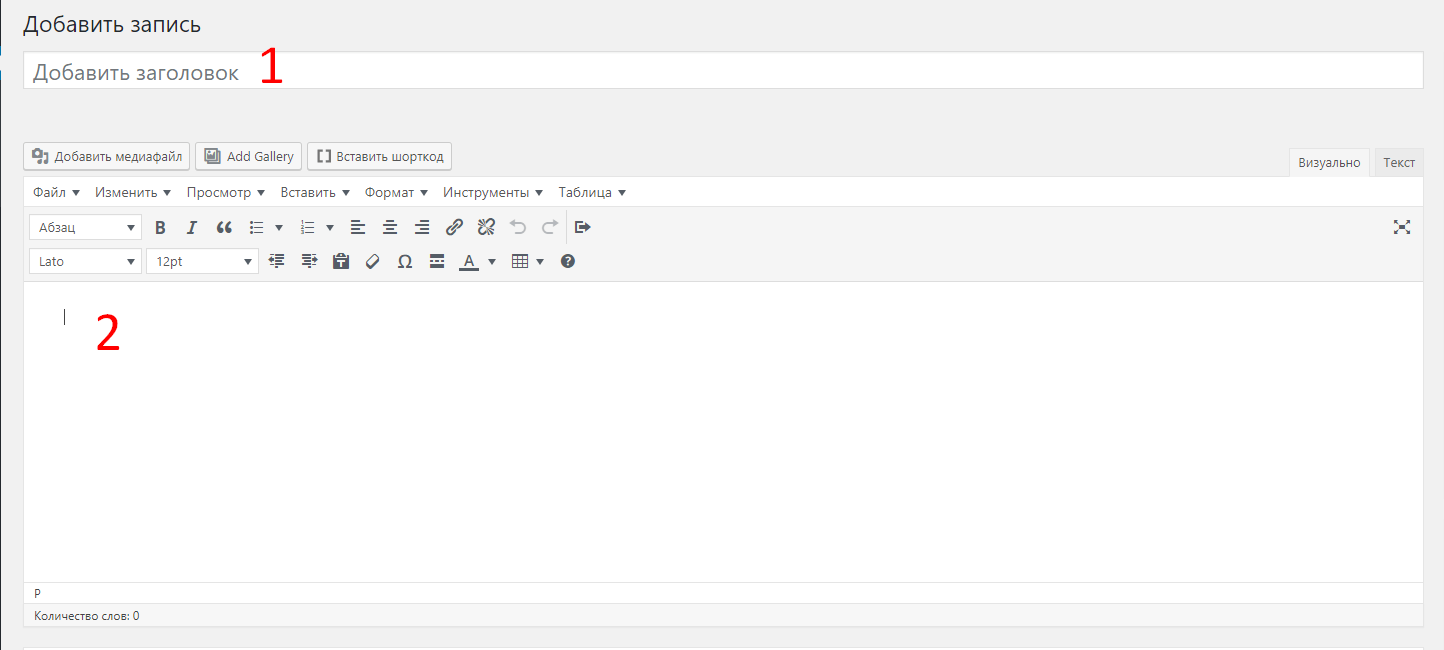The height and width of the screenshot is (650, 1444).
Task: Toggle fullscreen editor mode
Action: (x=1402, y=228)
